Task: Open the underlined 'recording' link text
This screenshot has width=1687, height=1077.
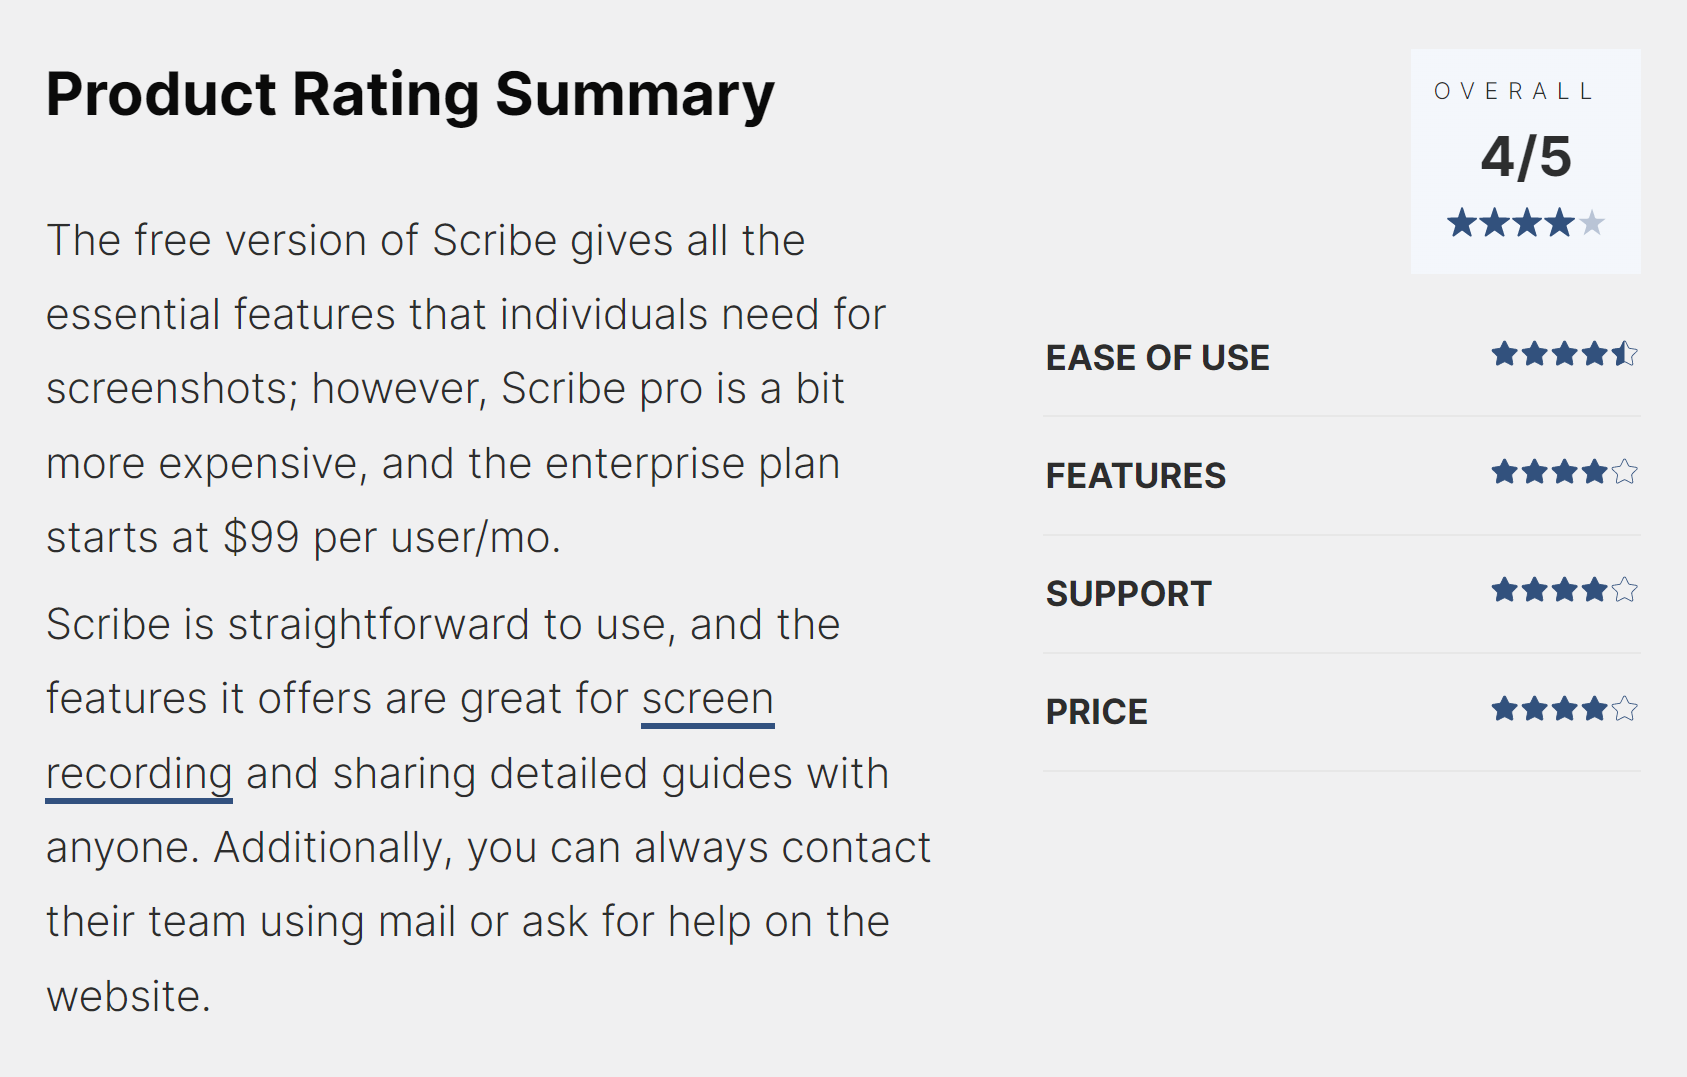Action: (x=139, y=774)
